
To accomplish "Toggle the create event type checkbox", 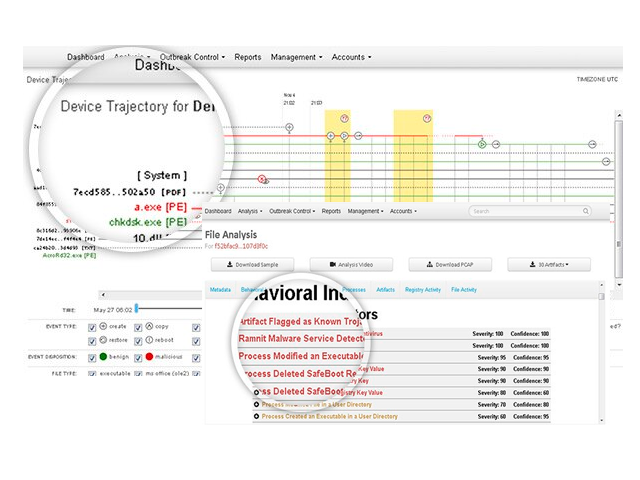I will click(92, 327).
